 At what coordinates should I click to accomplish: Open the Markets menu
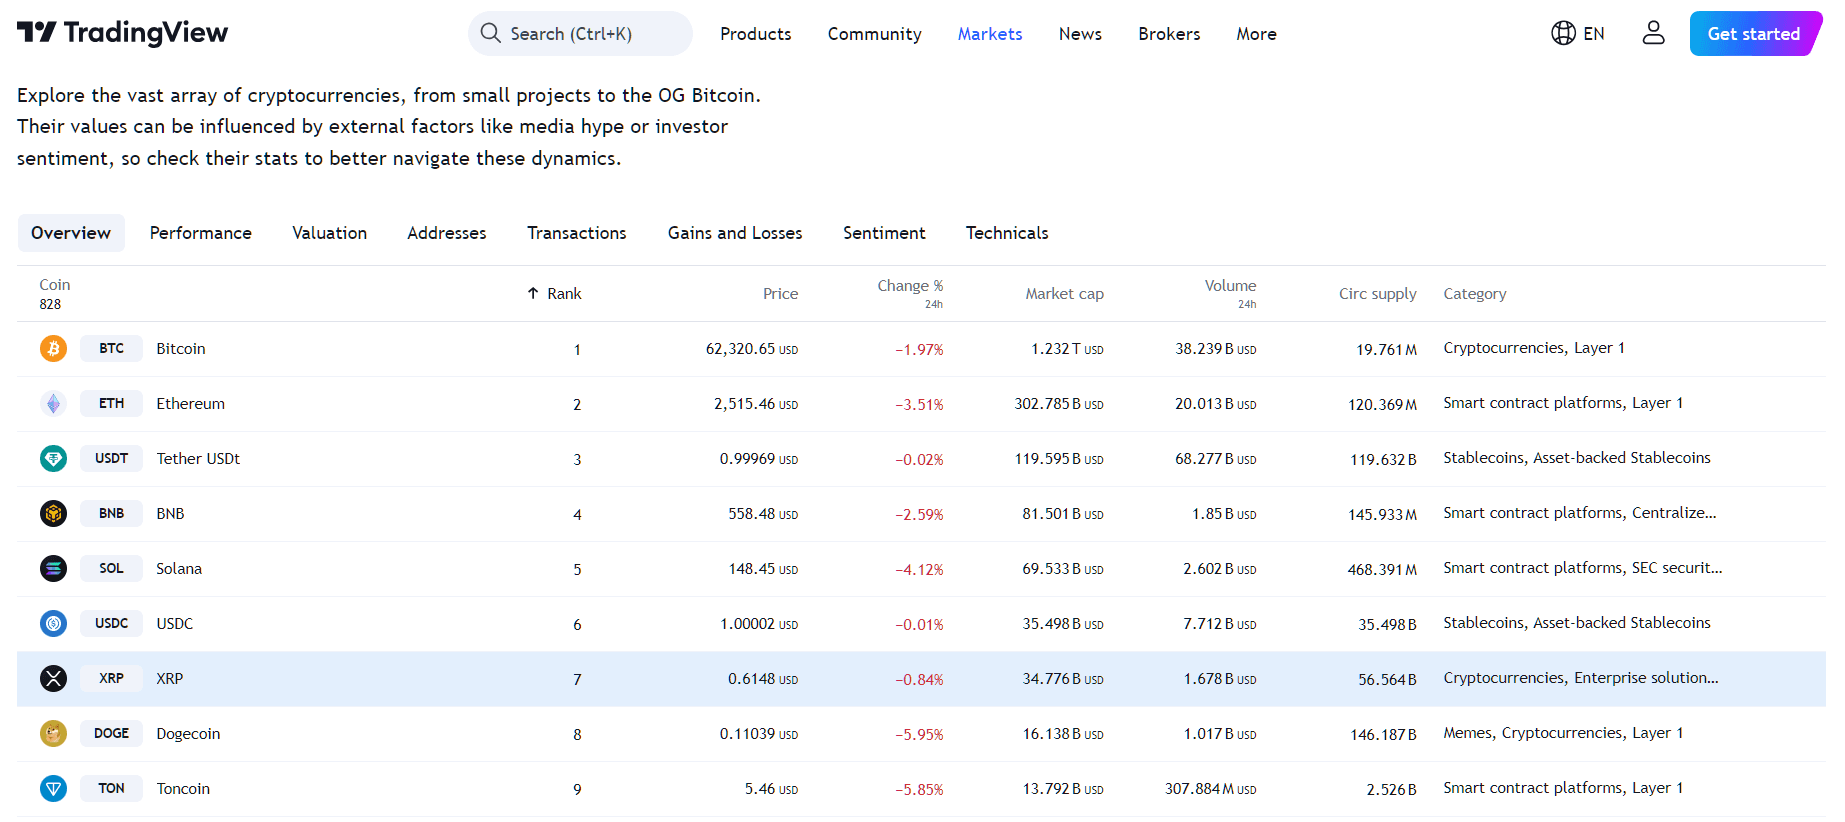(x=990, y=34)
